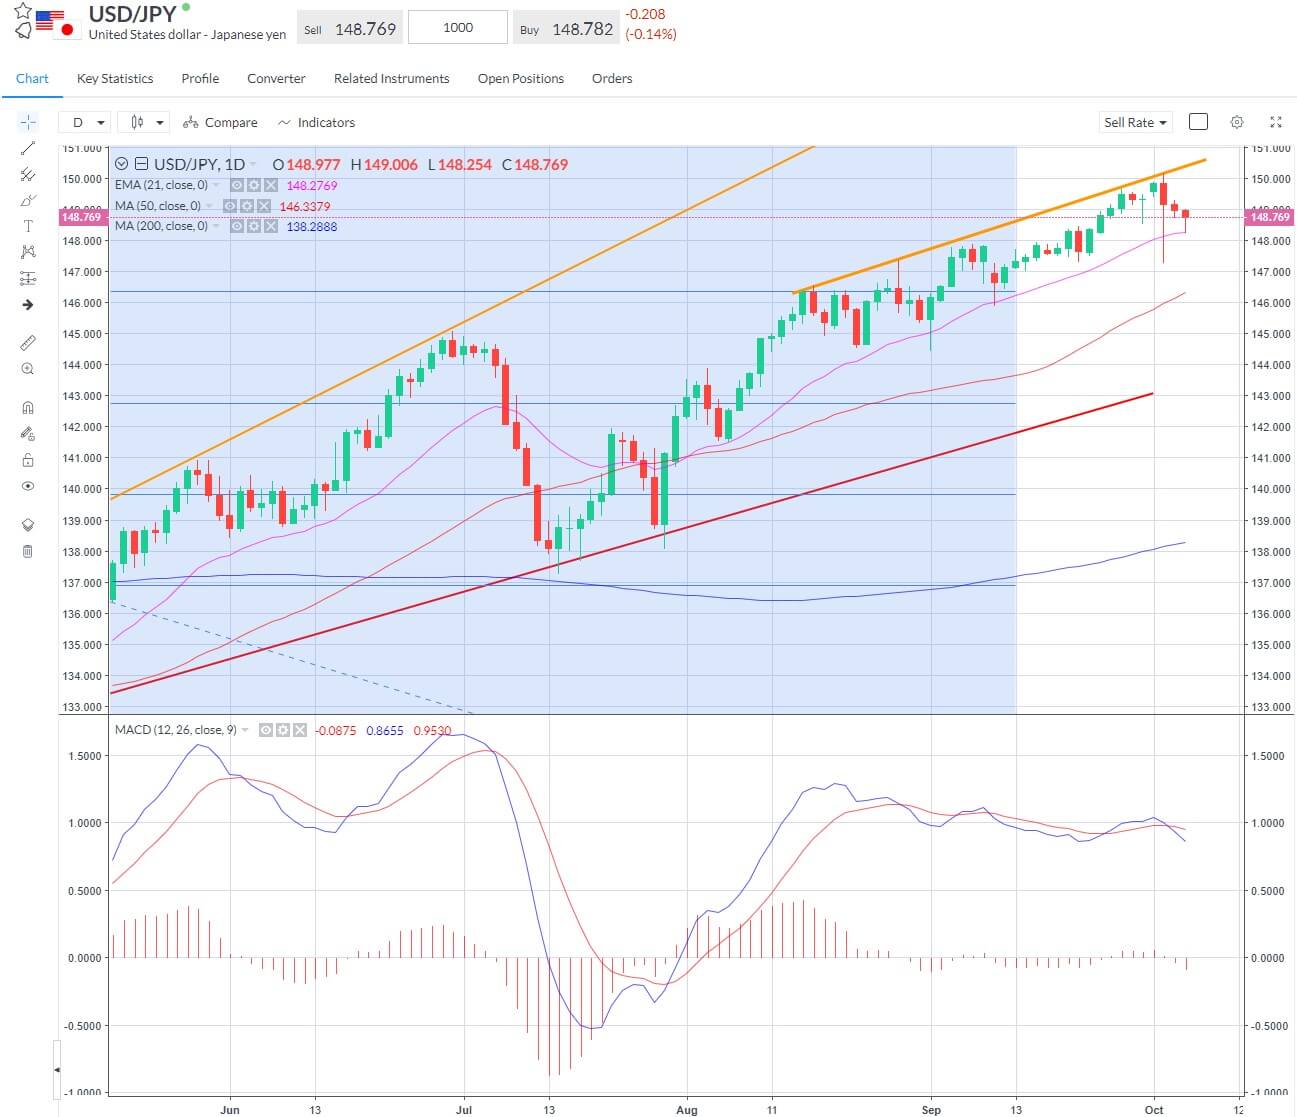This screenshot has height=1117, width=1297.
Task: Click the pink 148.769 price label on right axis
Action: click(x=1269, y=217)
